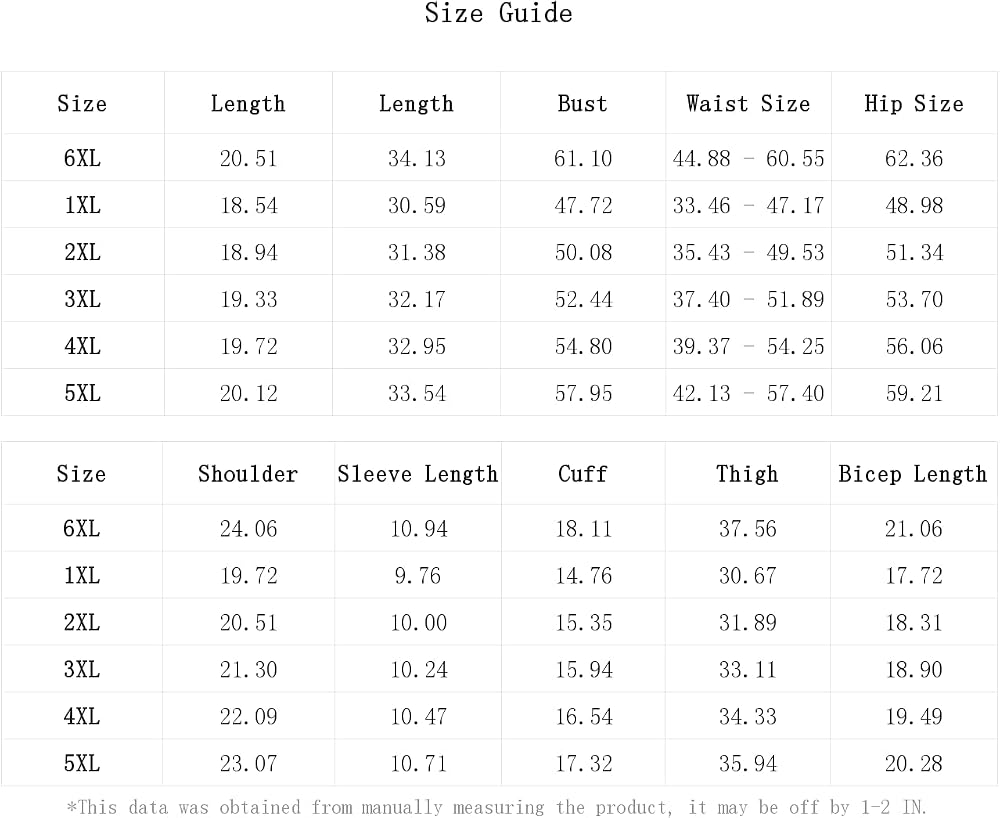1000x818 pixels.
Task: Click the Size Guide title
Action: (499, 13)
